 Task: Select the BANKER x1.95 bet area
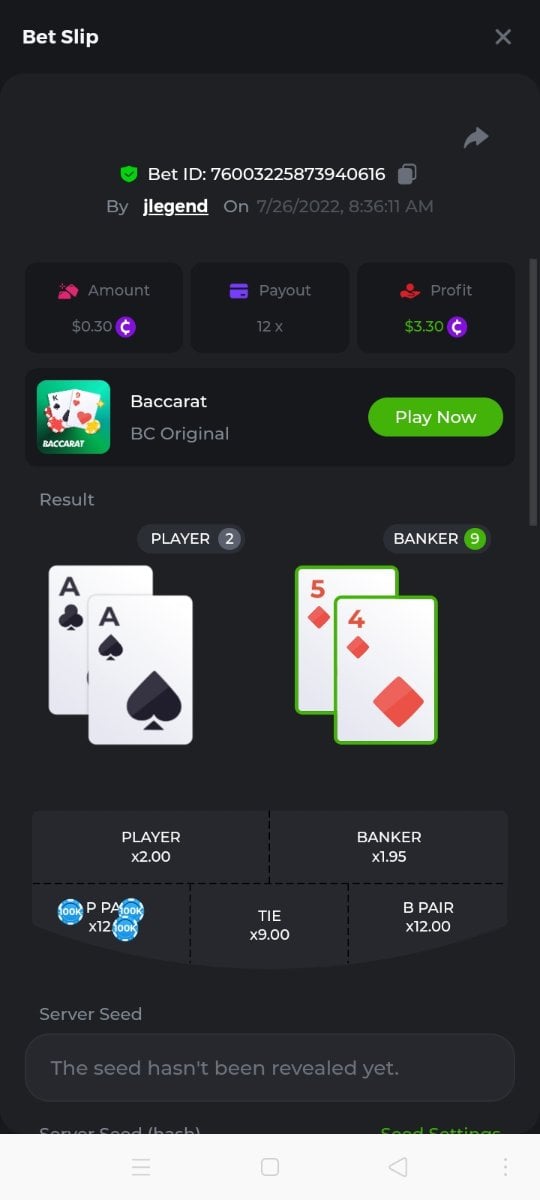click(389, 846)
